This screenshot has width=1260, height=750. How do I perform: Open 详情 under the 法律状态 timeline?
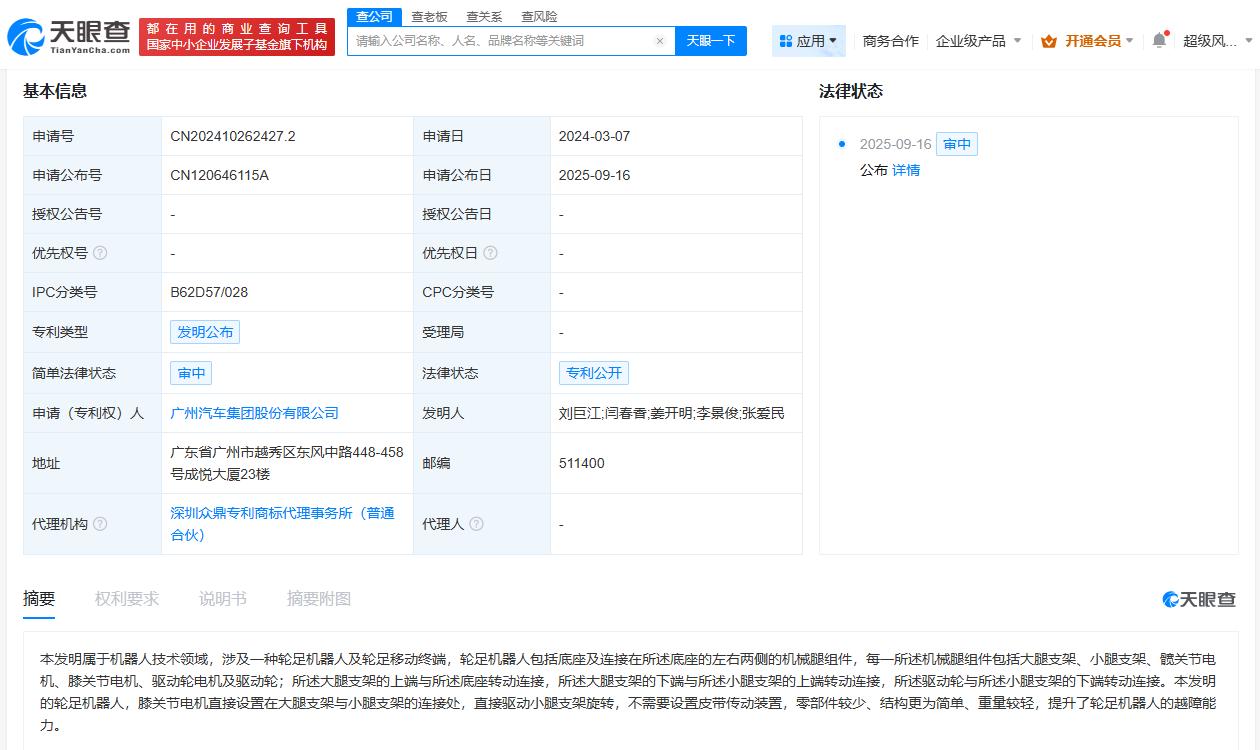click(x=905, y=170)
